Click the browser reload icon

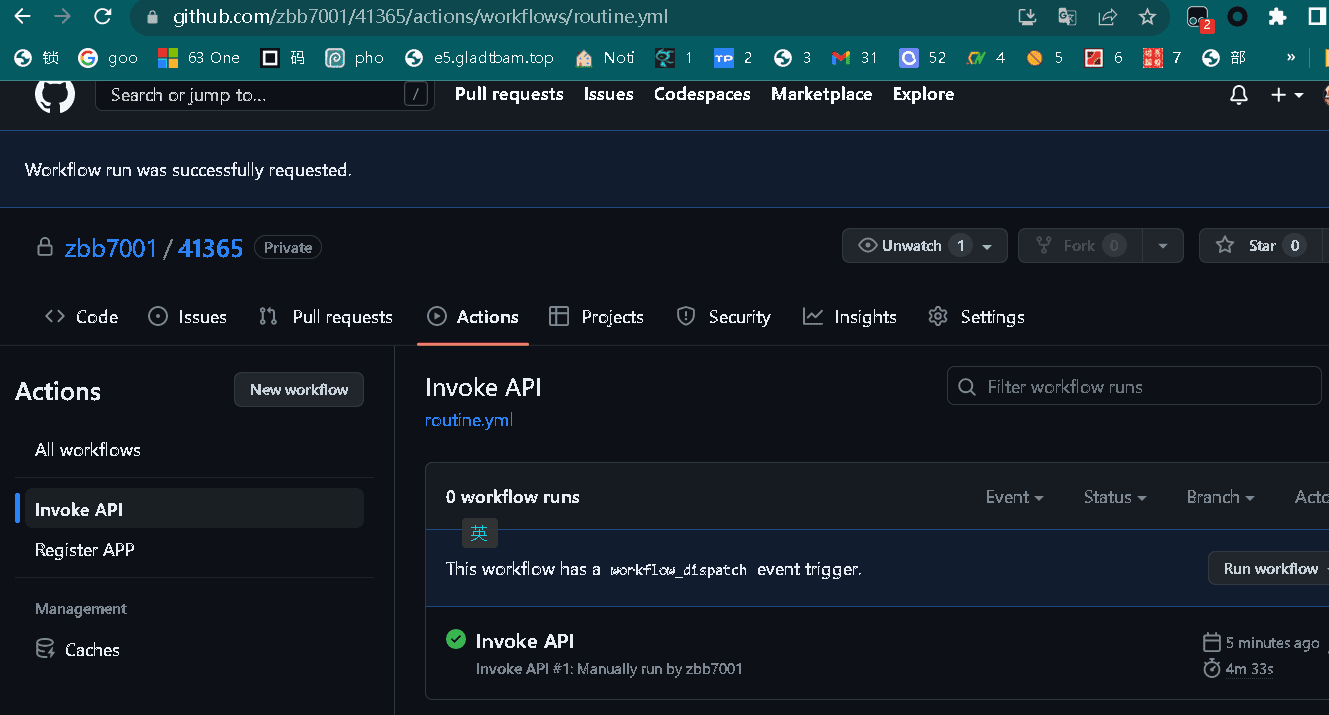pos(102,17)
